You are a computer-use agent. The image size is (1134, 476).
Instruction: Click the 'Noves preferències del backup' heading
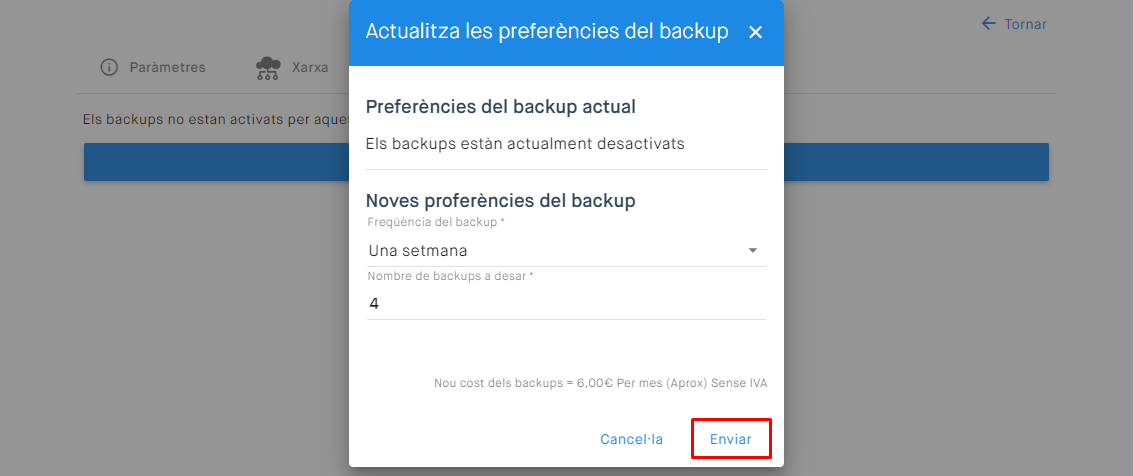point(501,201)
